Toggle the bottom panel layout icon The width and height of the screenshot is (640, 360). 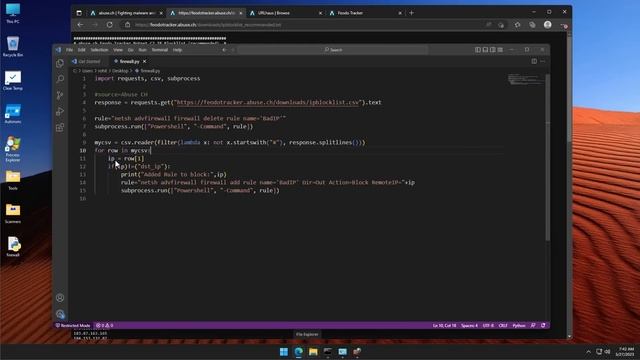(x=485, y=50)
